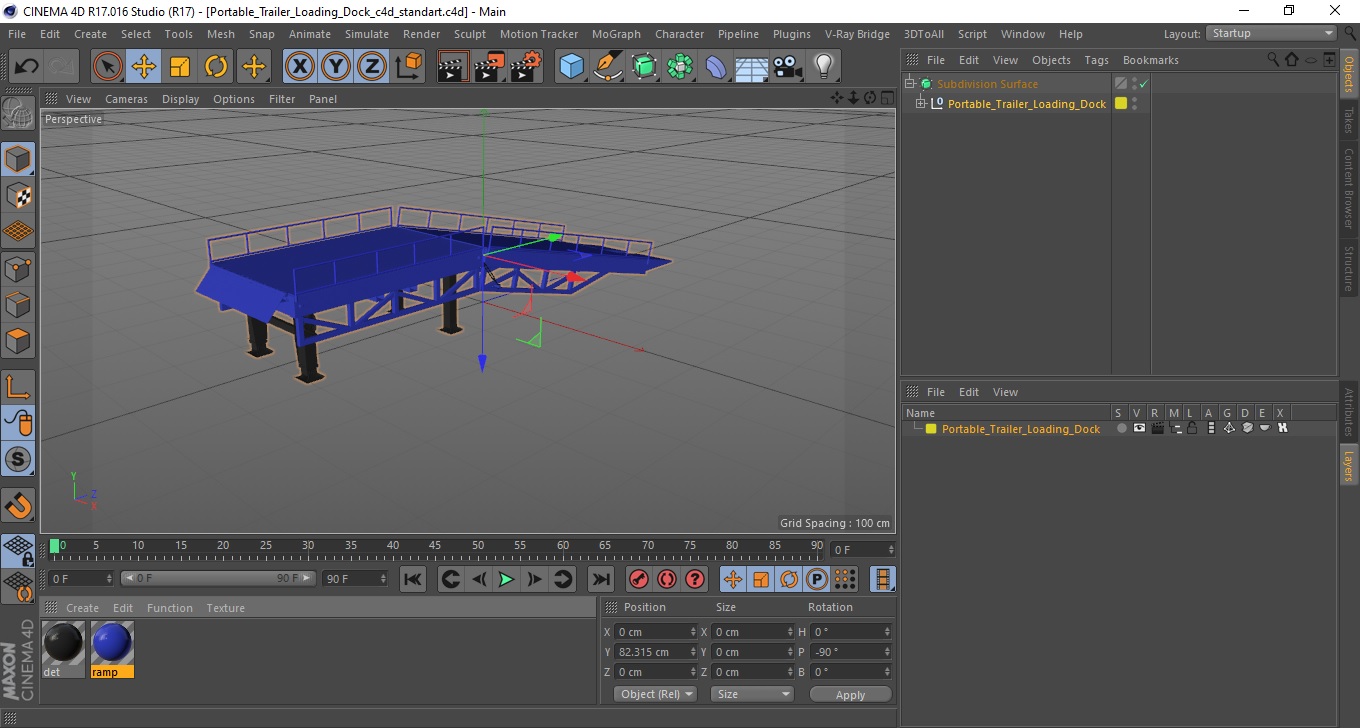Screen dimensions: 1360x728
Task: Play the animation forward
Action: click(507, 579)
